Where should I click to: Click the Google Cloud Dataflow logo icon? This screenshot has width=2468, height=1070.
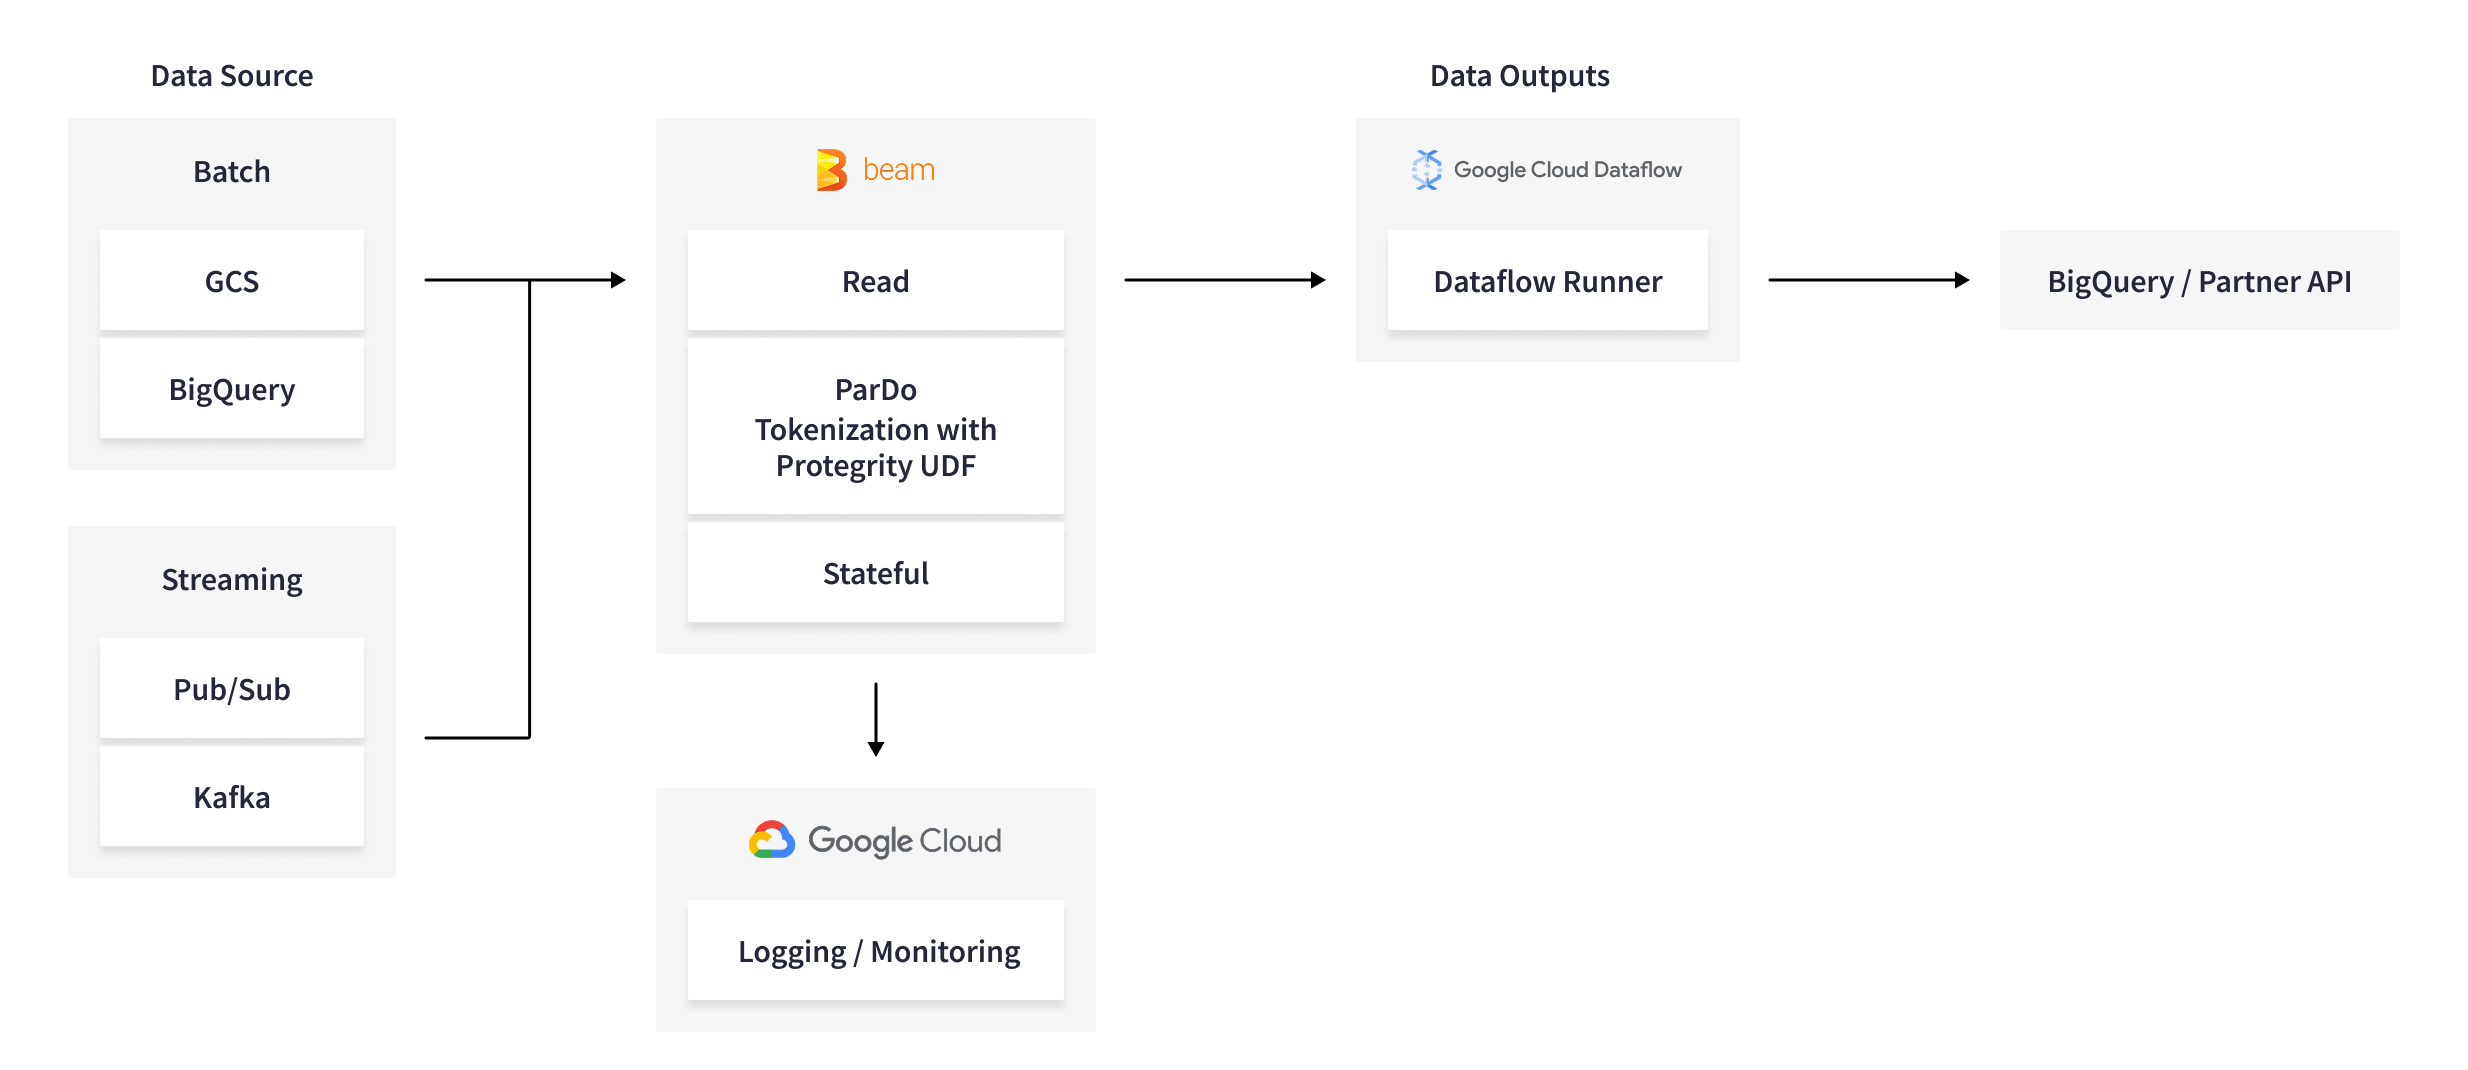coord(1426,170)
